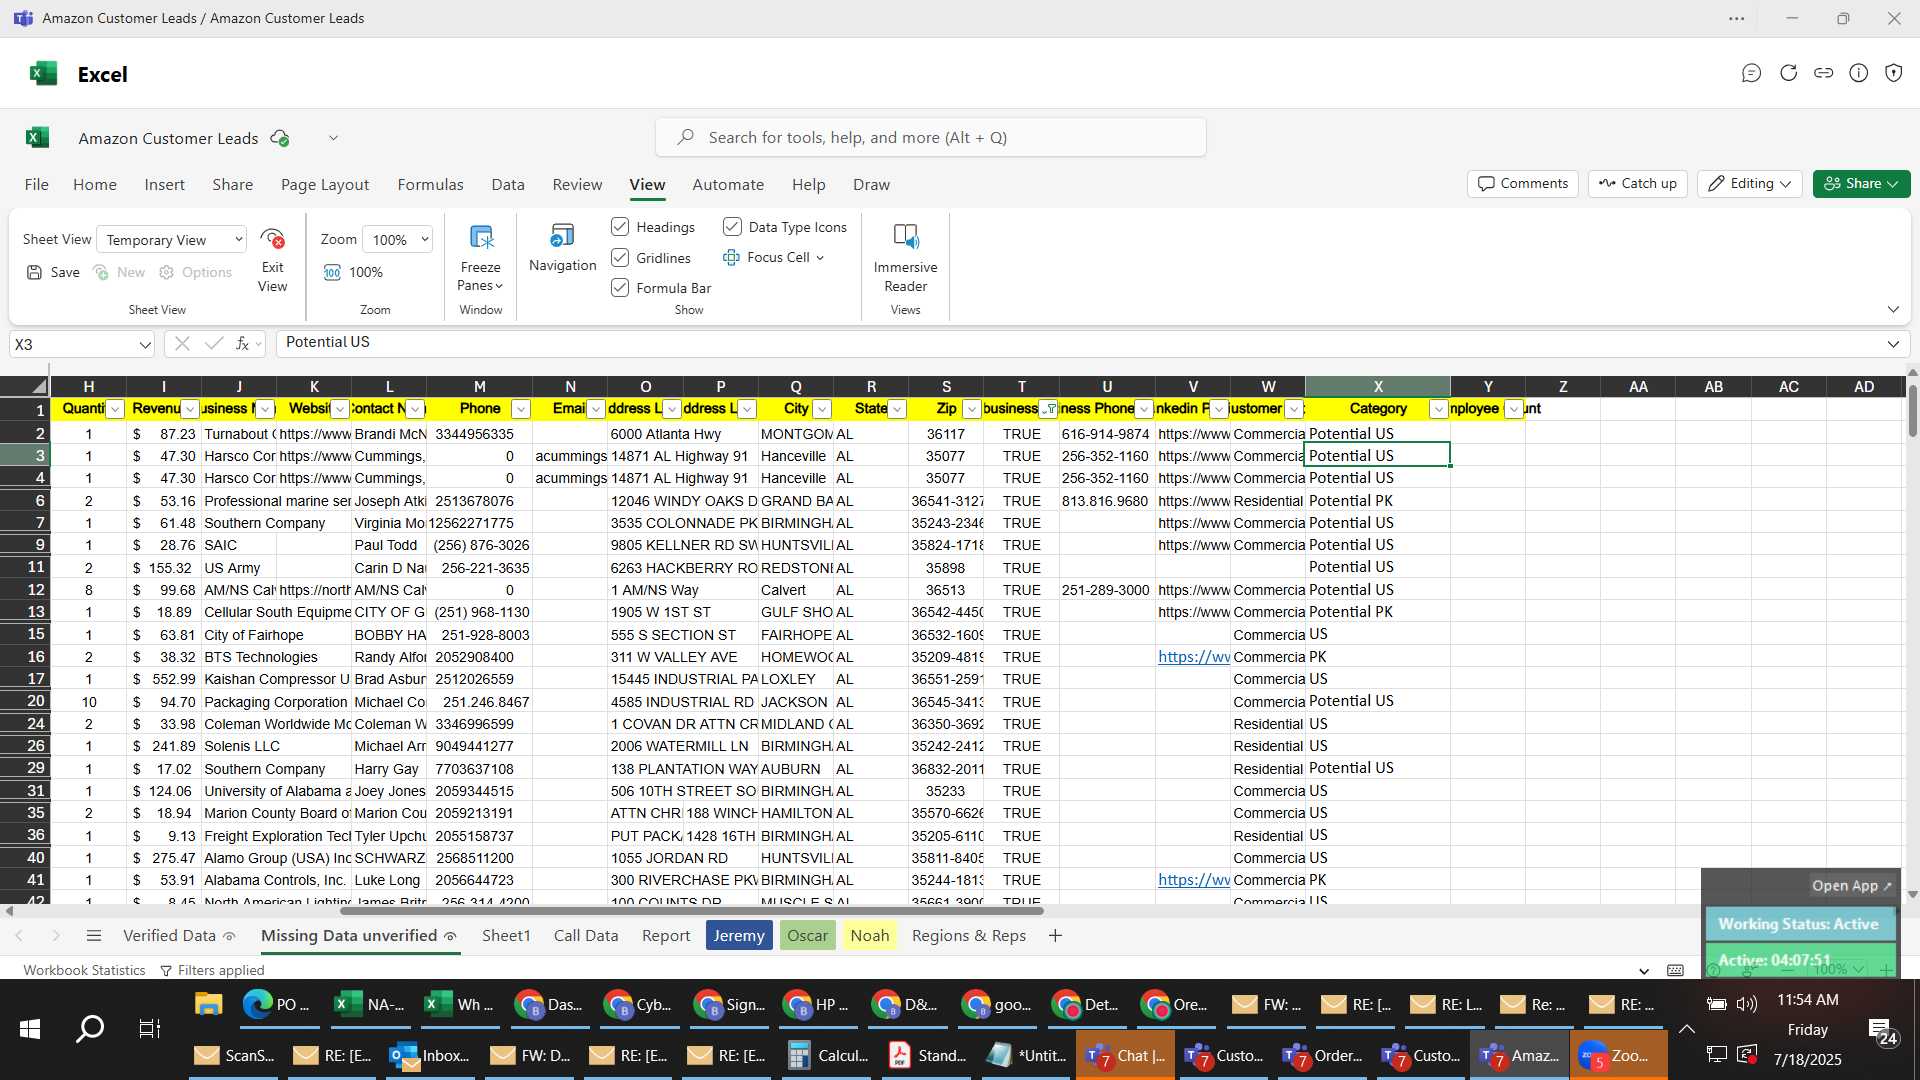Select cell with Packaging Corporation
This screenshot has width=1920, height=1080.
coord(276,702)
